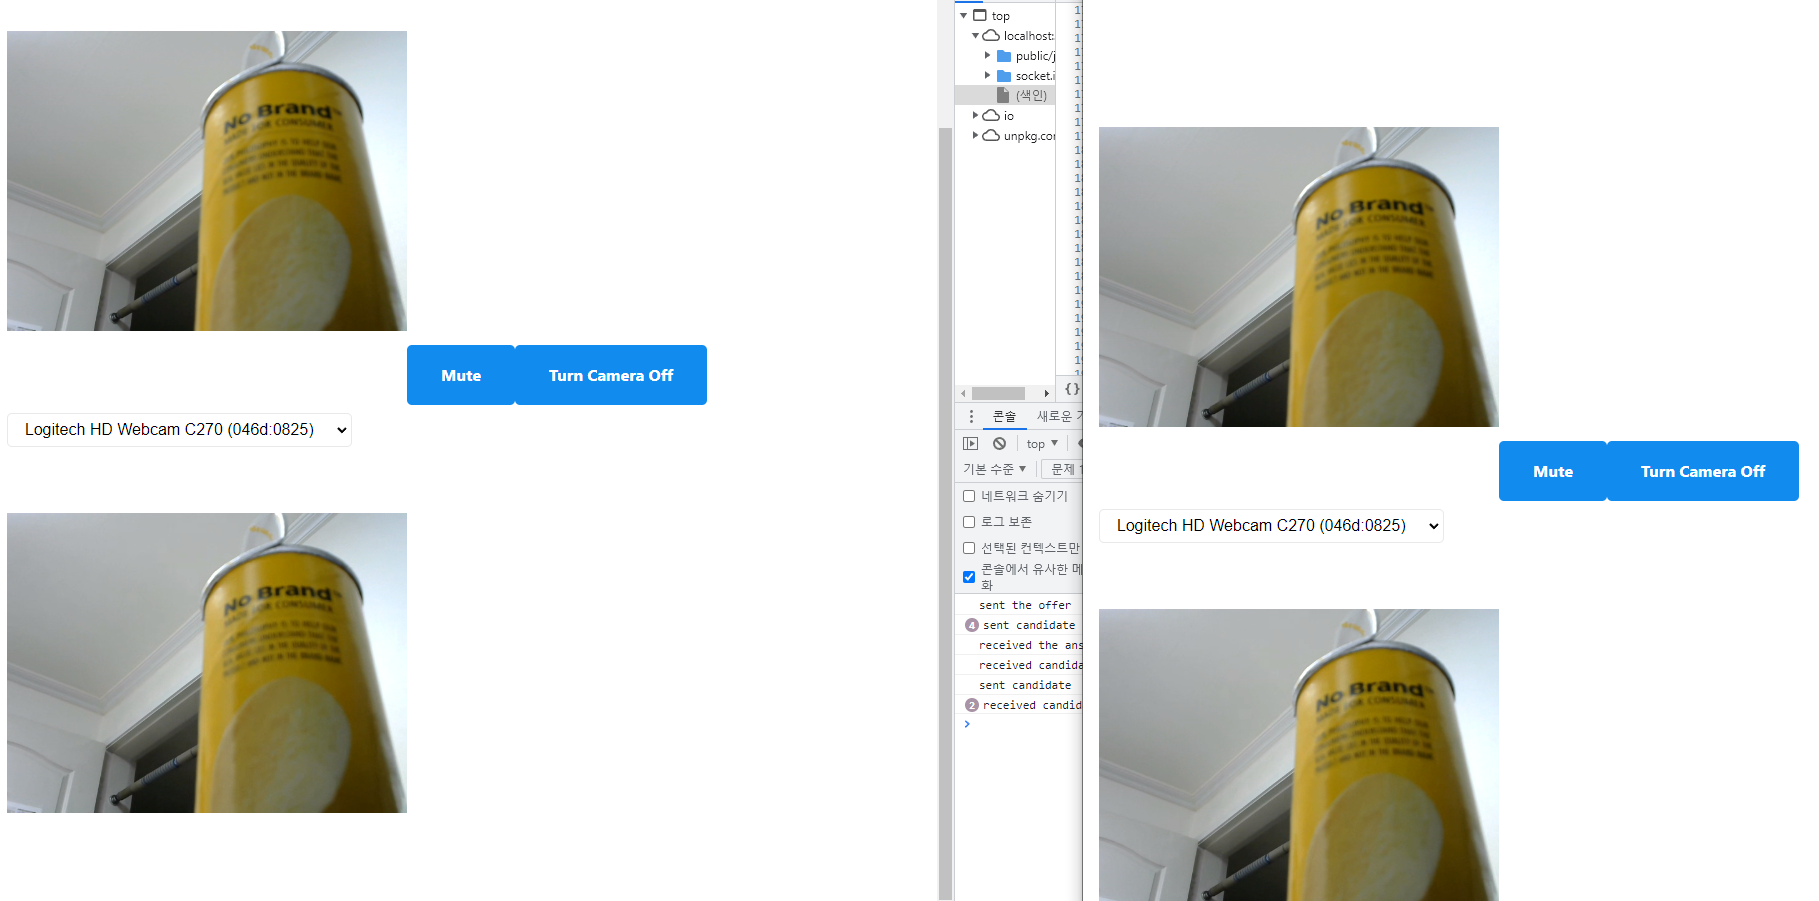Click the top local video in left page
Viewport: 1819px width, 901px height.
[207, 181]
